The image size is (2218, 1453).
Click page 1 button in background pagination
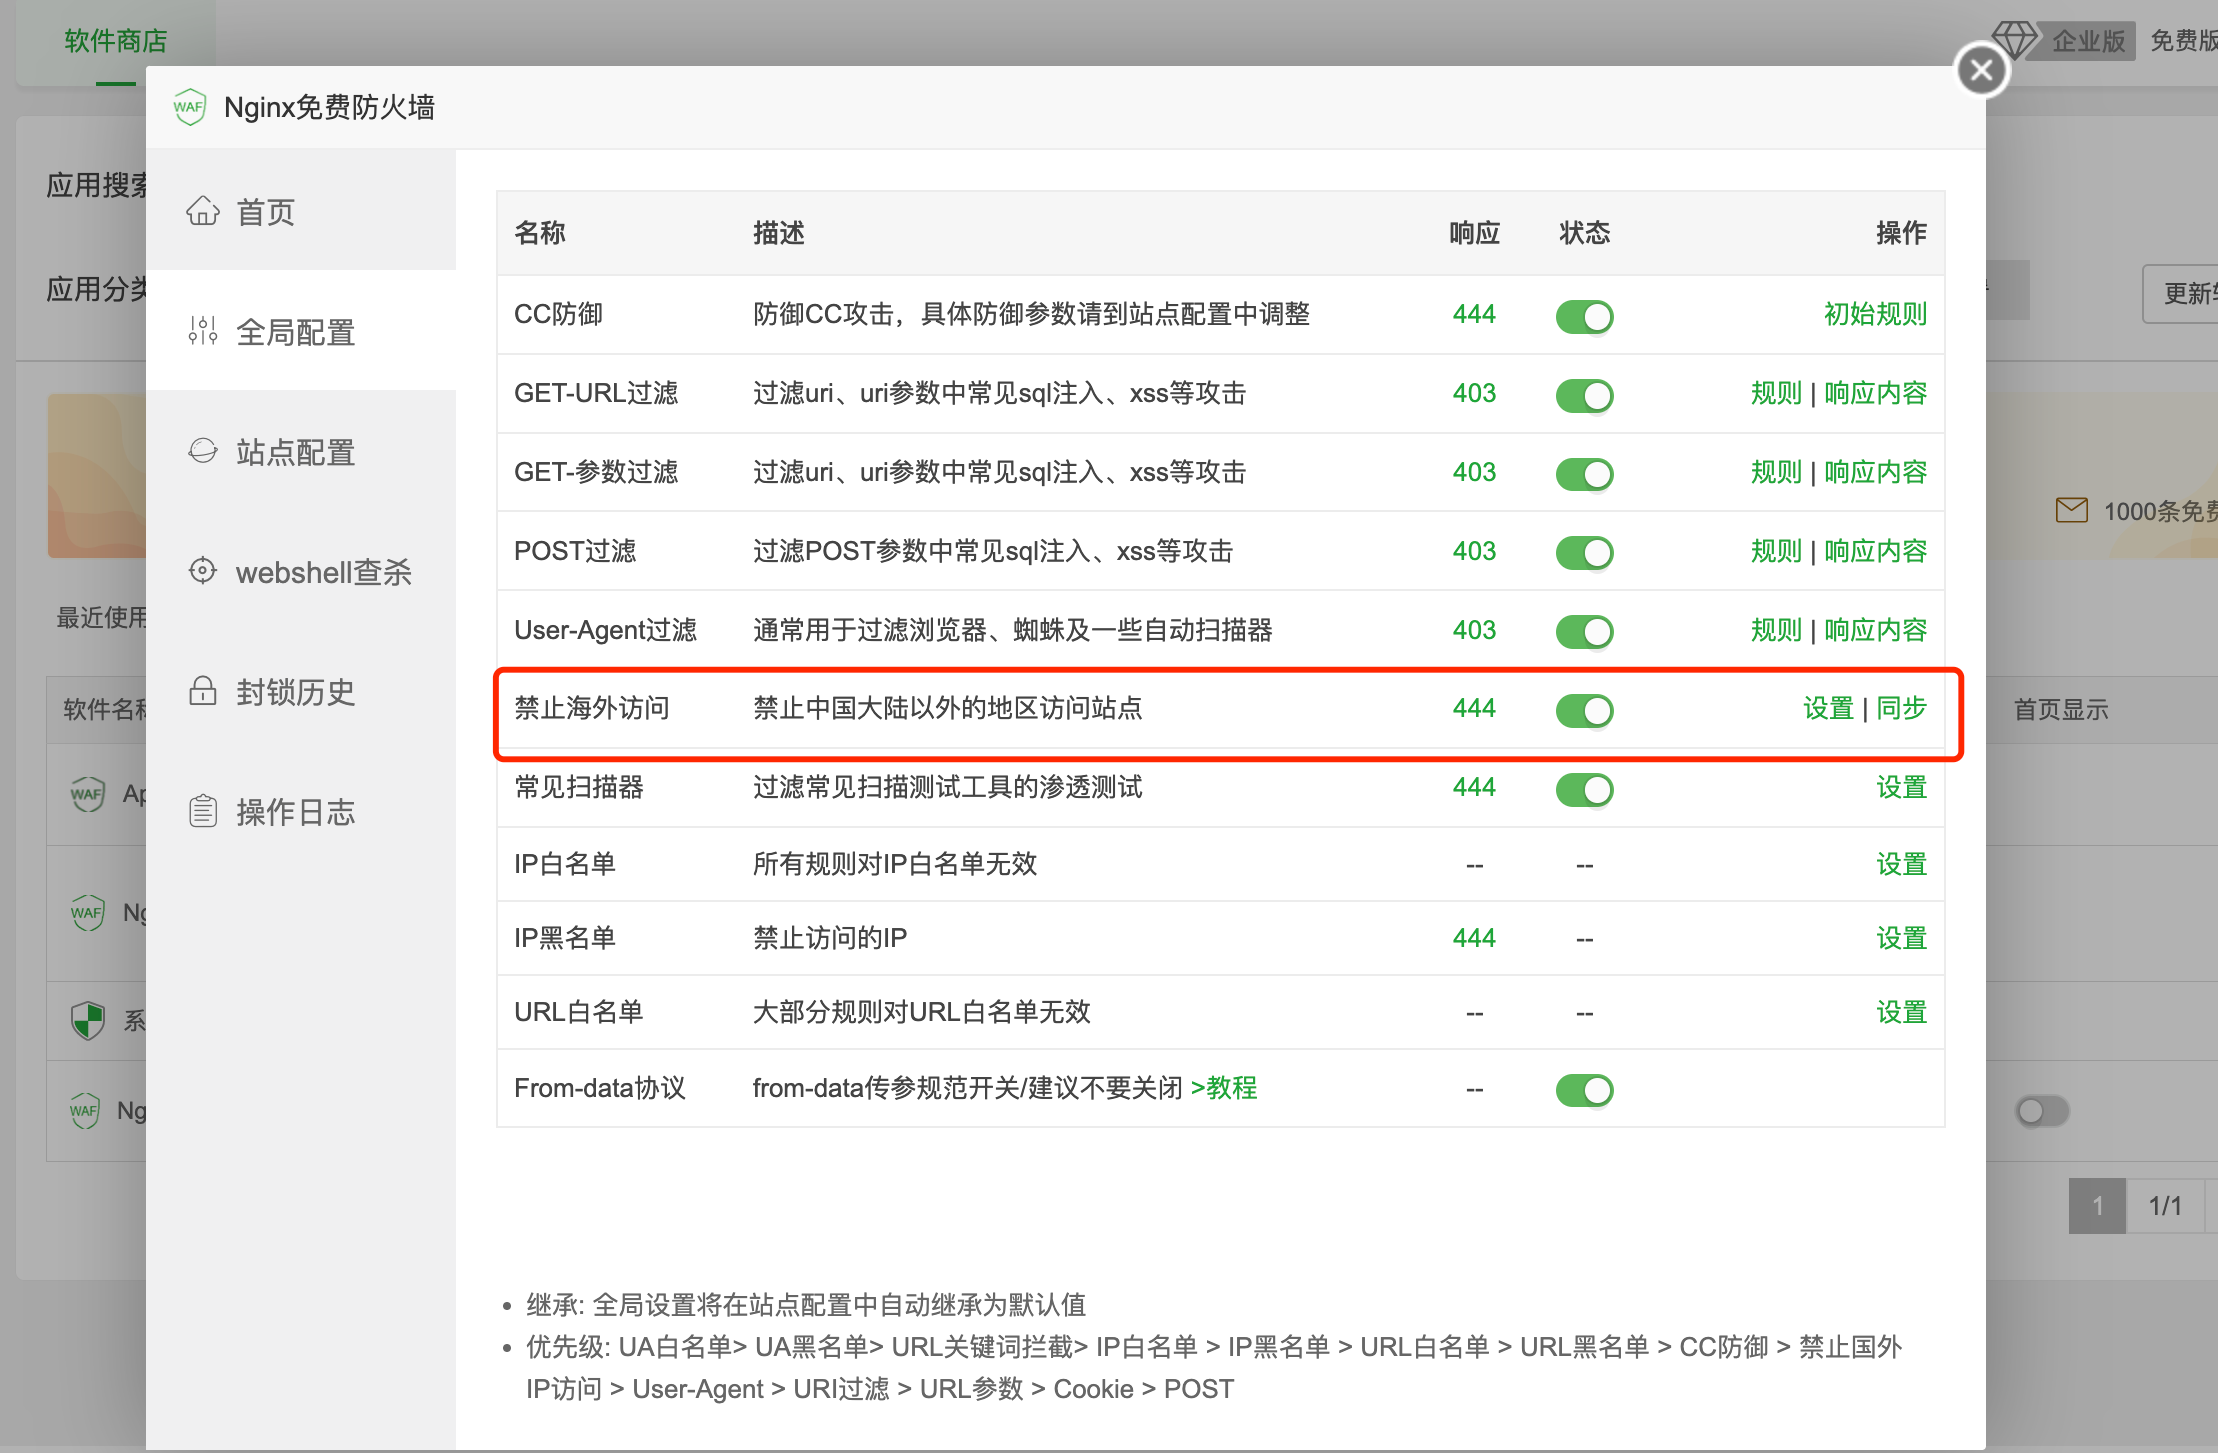point(2097,1205)
